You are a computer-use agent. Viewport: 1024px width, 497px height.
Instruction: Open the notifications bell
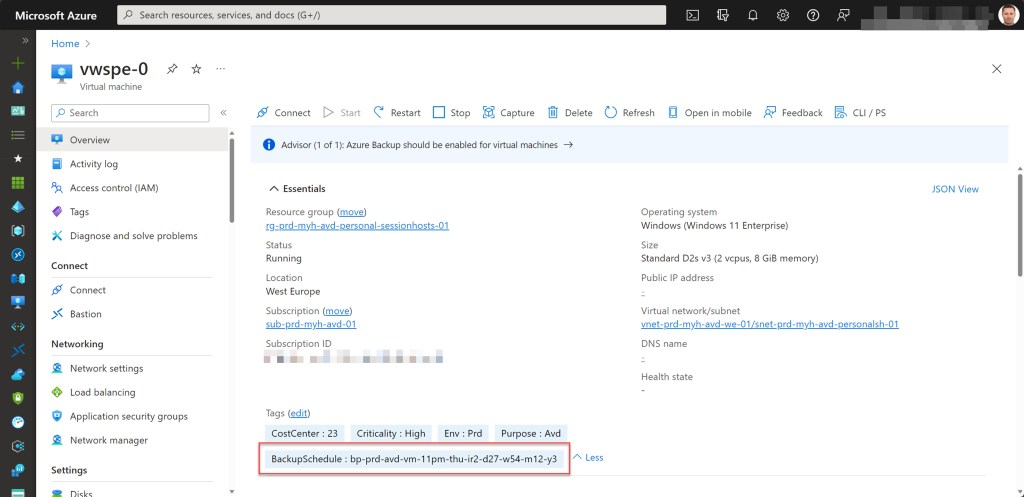pyautogui.click(x=753, y=15)
